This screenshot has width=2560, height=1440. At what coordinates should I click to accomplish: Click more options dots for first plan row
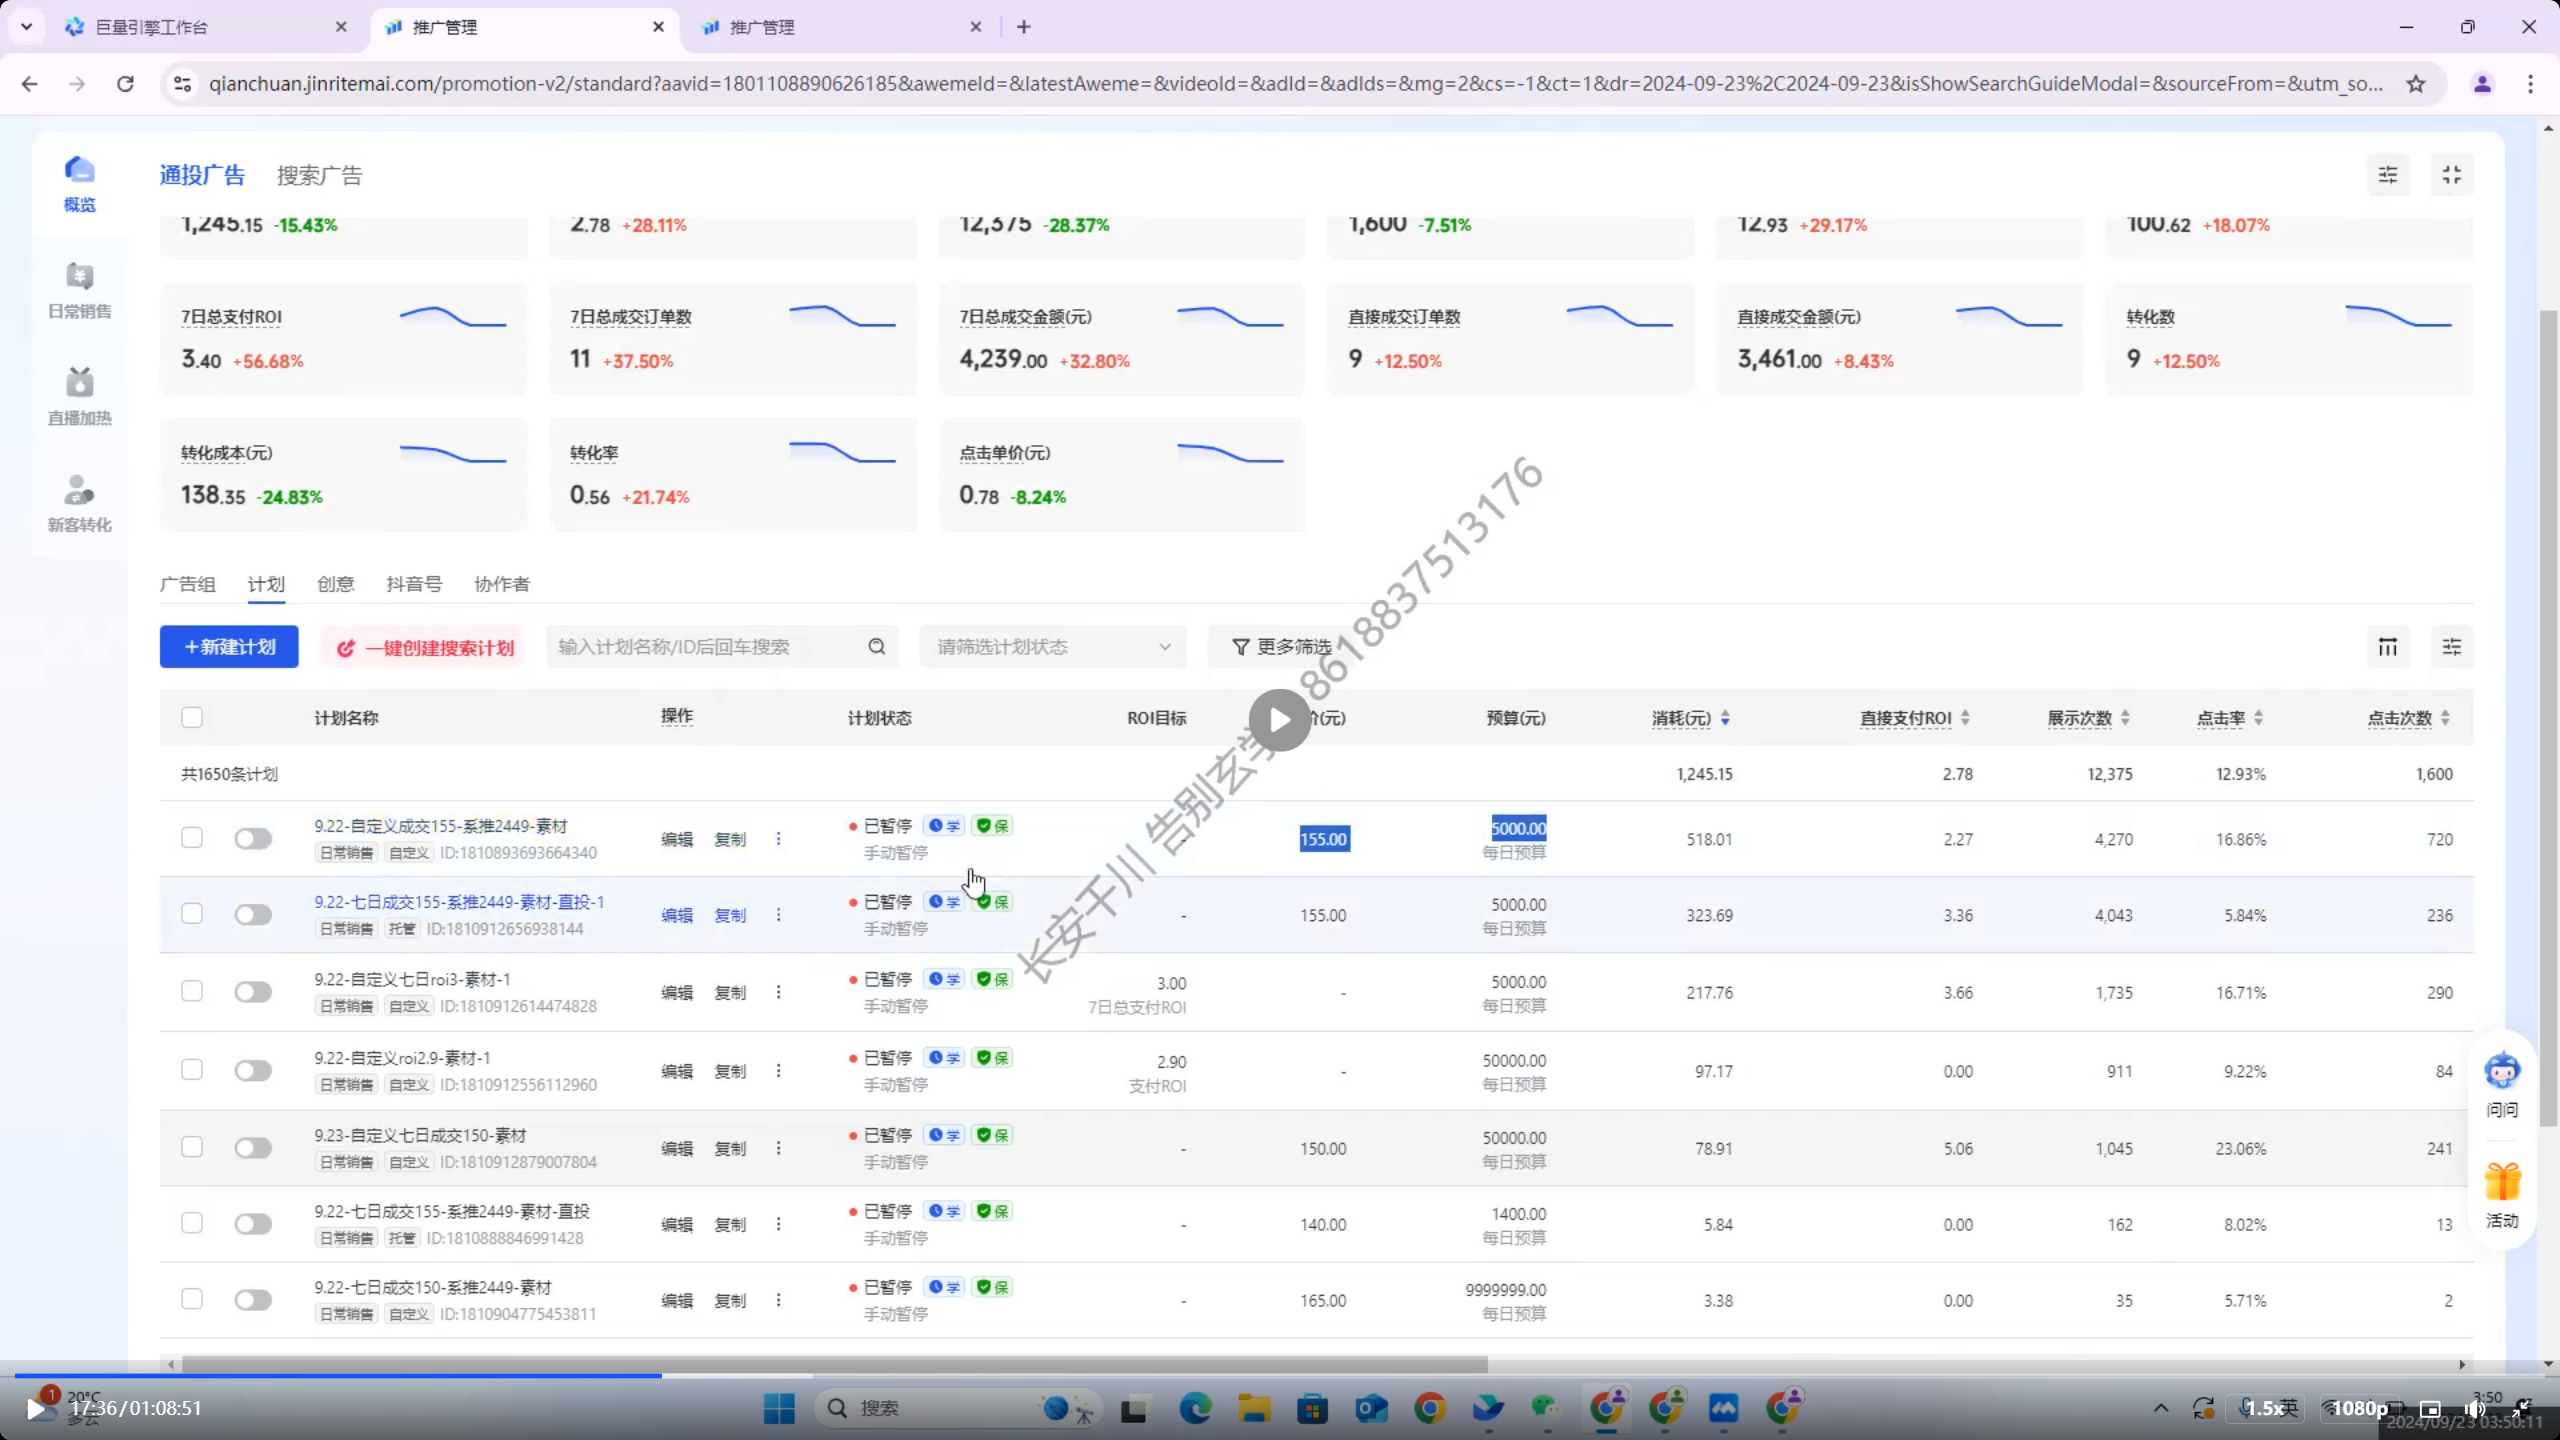tap(778, 839)
